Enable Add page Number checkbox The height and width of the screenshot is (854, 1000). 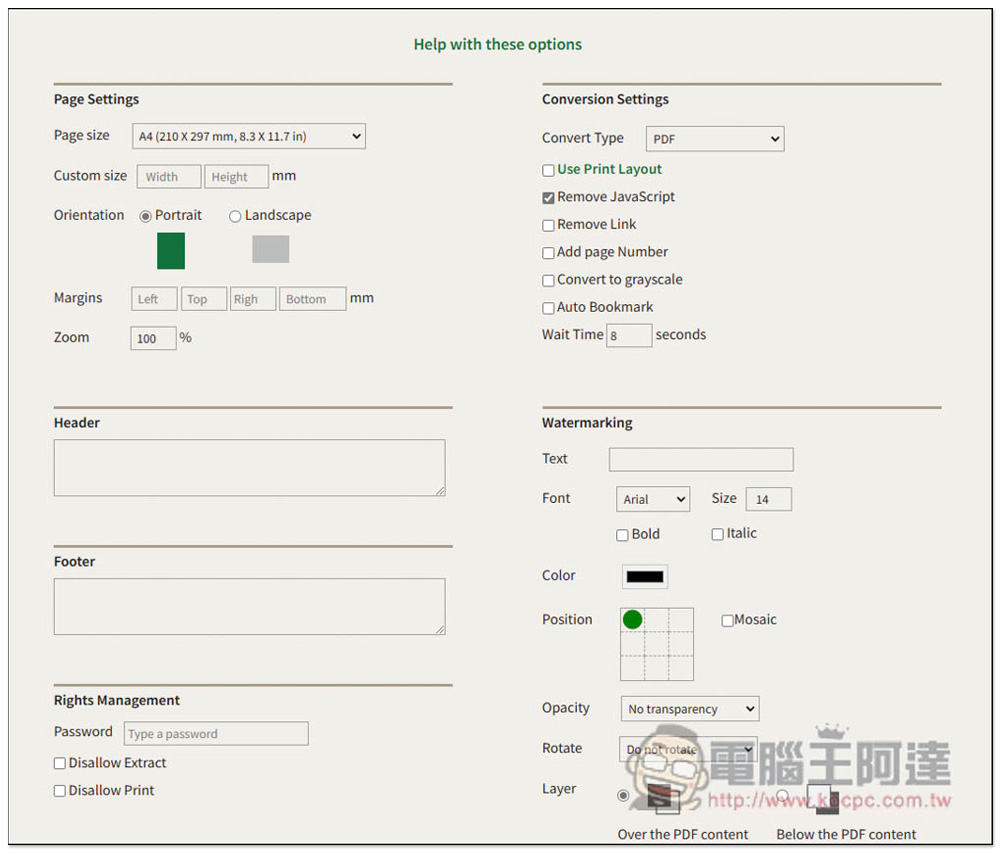click(x=548, y=253)
